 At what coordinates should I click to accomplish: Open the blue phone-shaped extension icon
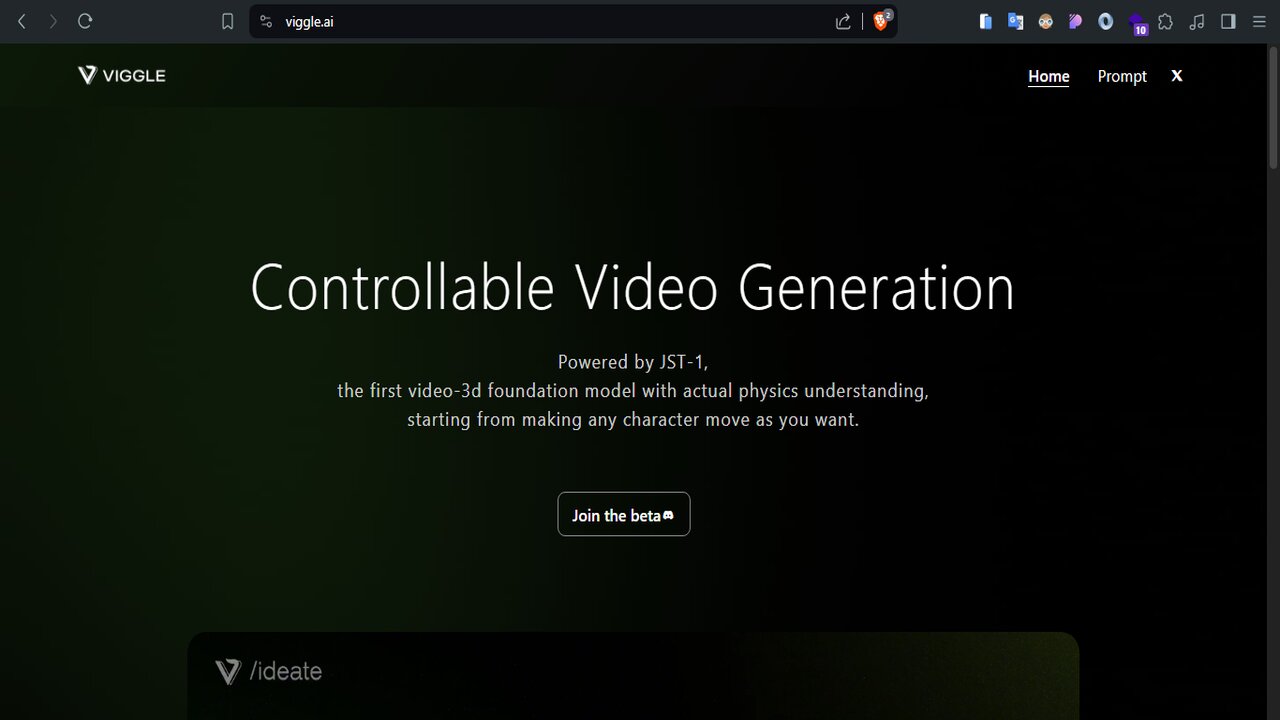[986, 21]
